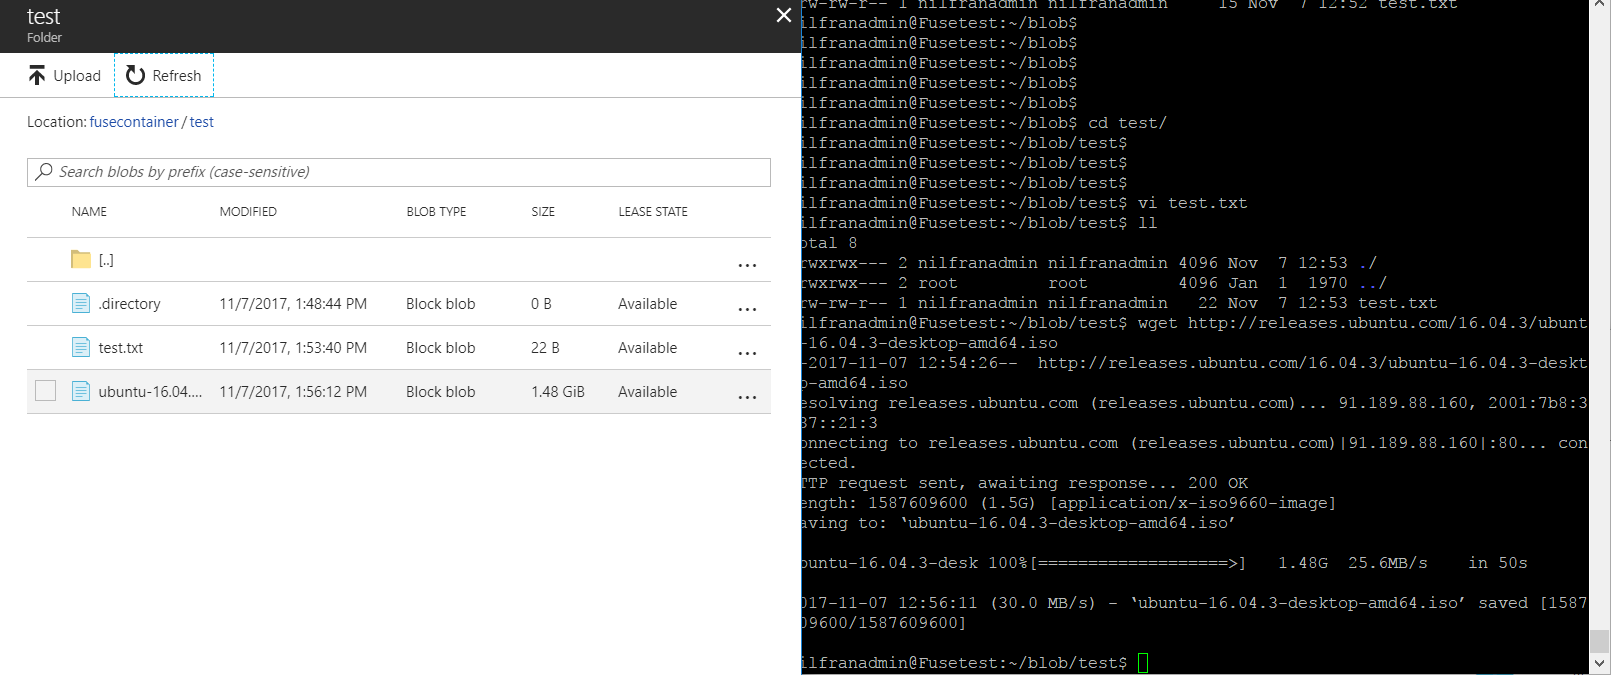
Task: Click Available lease state of test.txt
Action: (647, 348)
